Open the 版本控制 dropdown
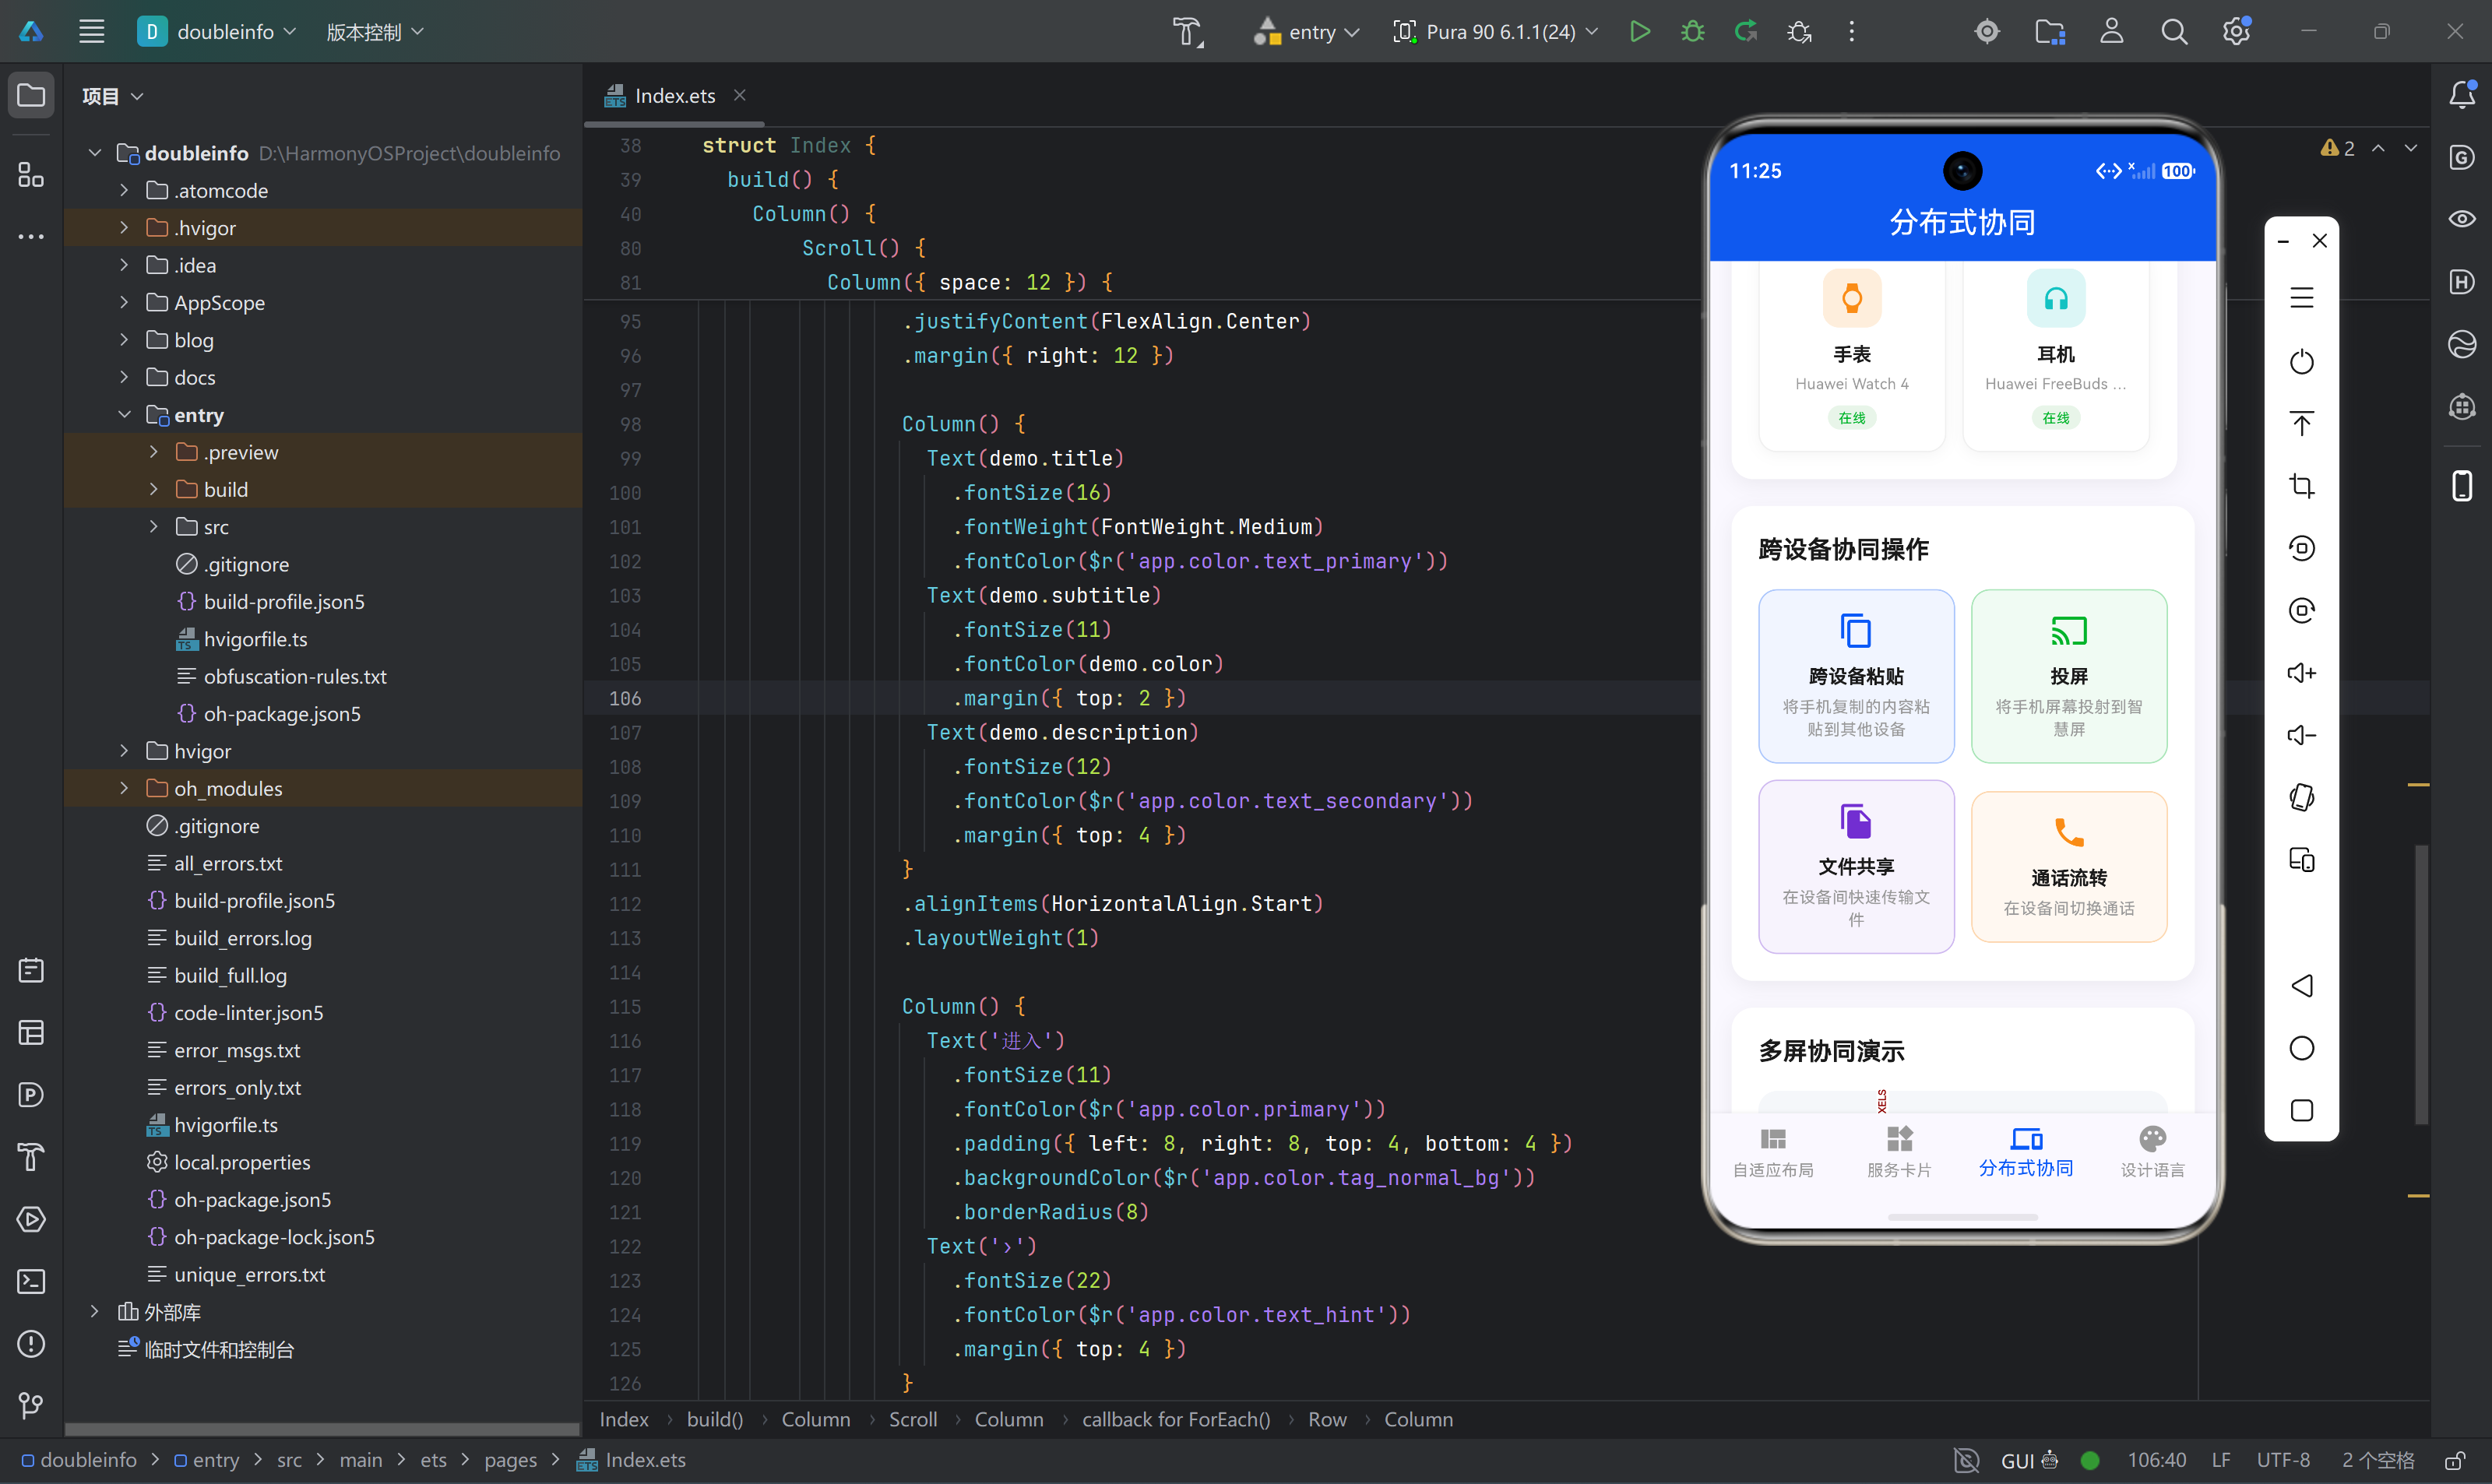2492x1484 pixels. tap(375, 32)
